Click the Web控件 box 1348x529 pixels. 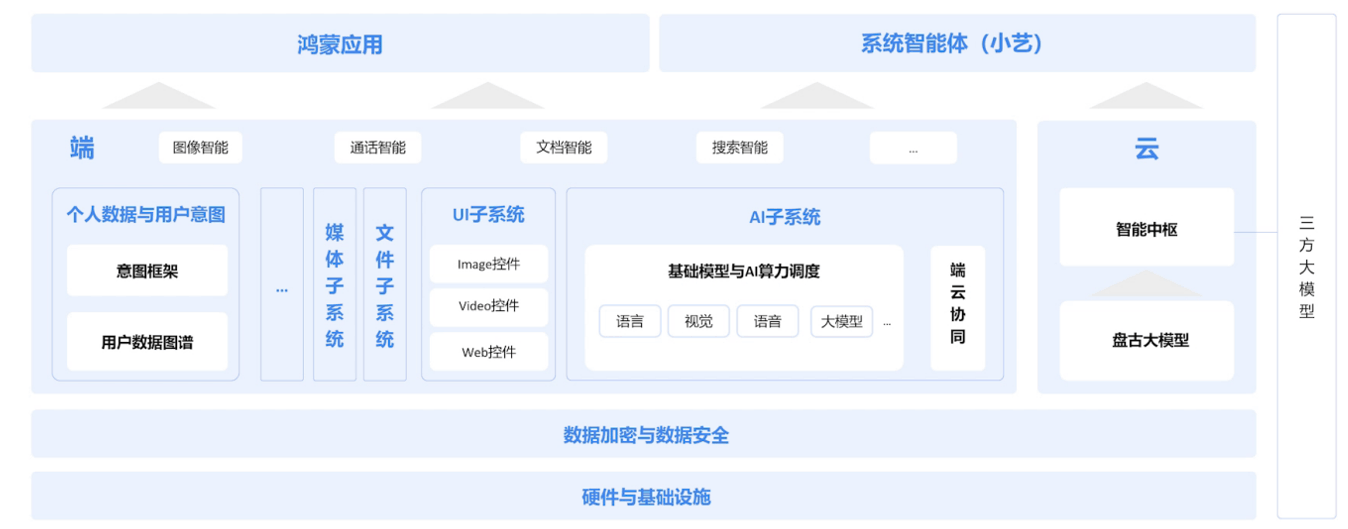489,352
